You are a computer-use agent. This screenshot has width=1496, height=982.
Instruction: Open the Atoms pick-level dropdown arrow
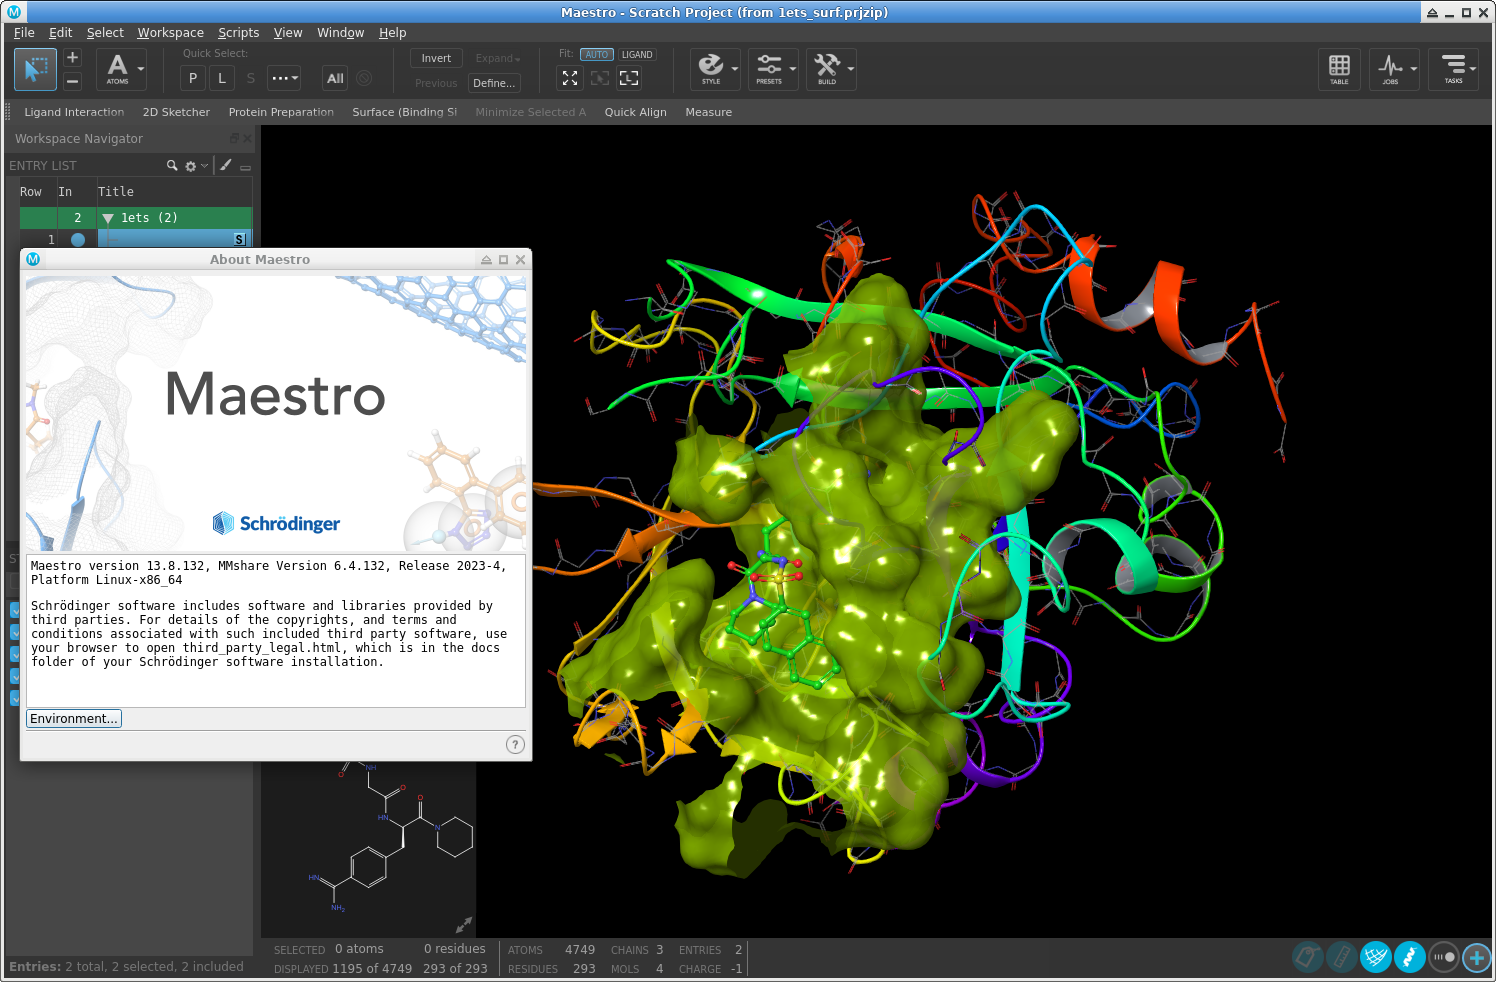pyautogui.click(x=141, y=69)
